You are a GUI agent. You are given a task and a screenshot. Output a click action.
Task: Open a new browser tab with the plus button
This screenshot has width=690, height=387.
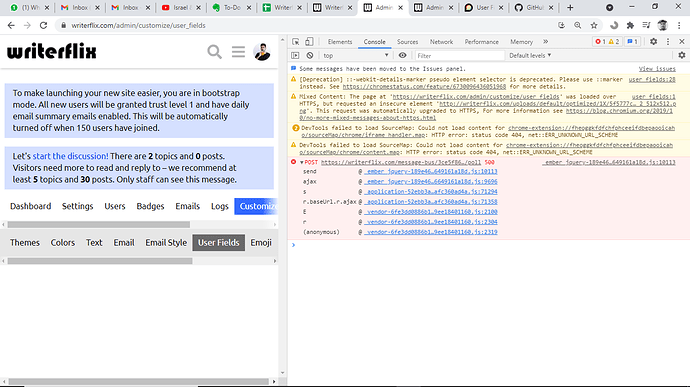[570, 7]
